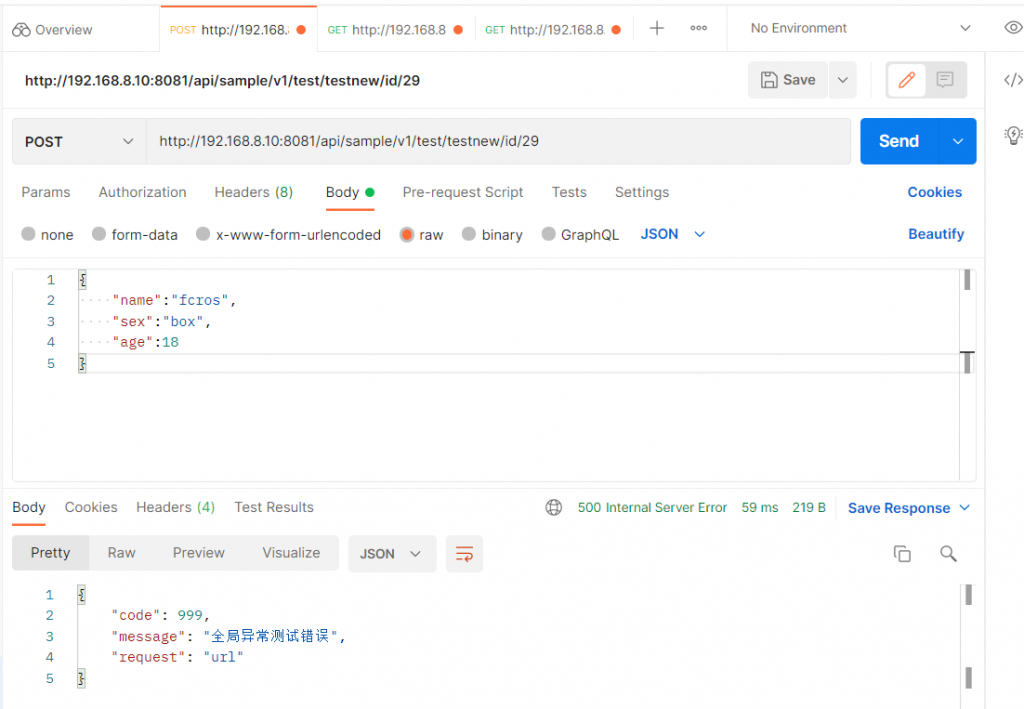Click the network globe icon

pyautogui.click(x=554, y=507)
